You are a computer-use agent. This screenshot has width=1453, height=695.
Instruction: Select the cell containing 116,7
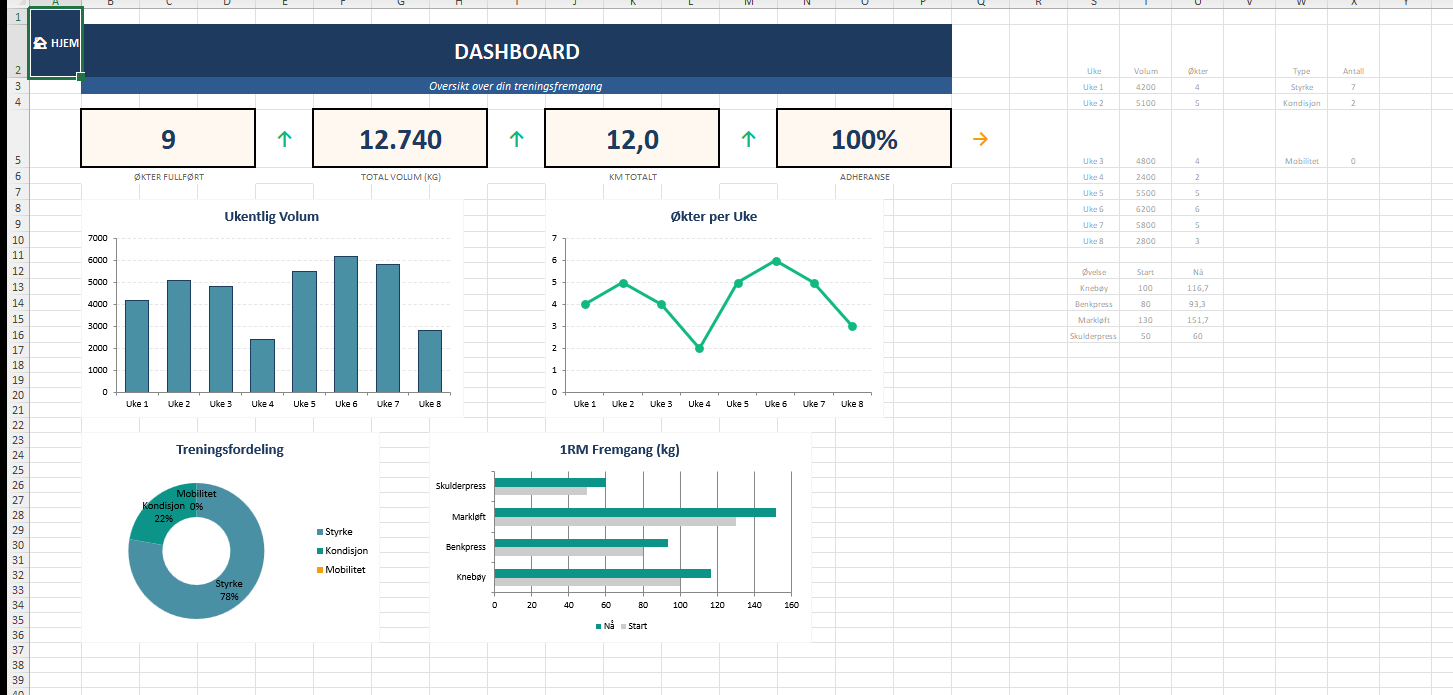point(1198,288)
